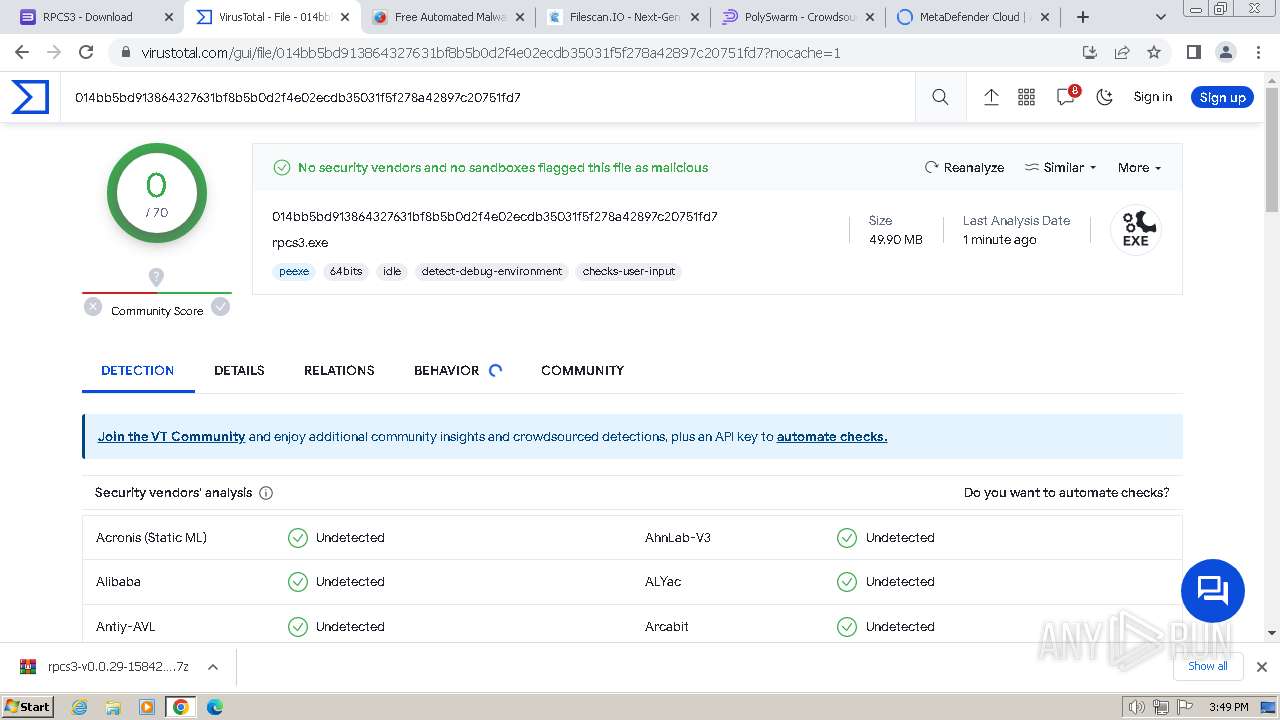Switch to the DETECTION tab

point(137,370)
